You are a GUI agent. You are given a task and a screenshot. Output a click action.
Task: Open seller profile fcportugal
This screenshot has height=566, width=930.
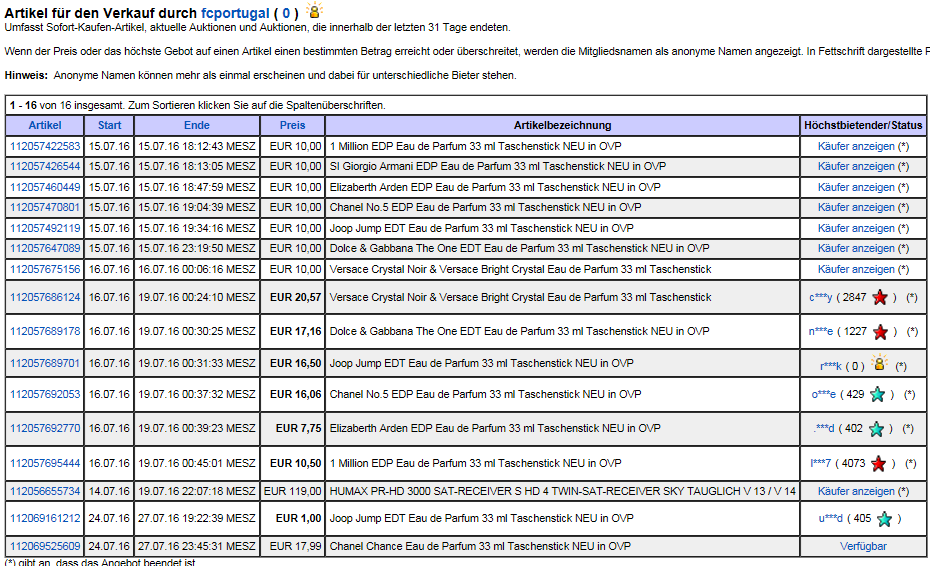click(235, 13)
